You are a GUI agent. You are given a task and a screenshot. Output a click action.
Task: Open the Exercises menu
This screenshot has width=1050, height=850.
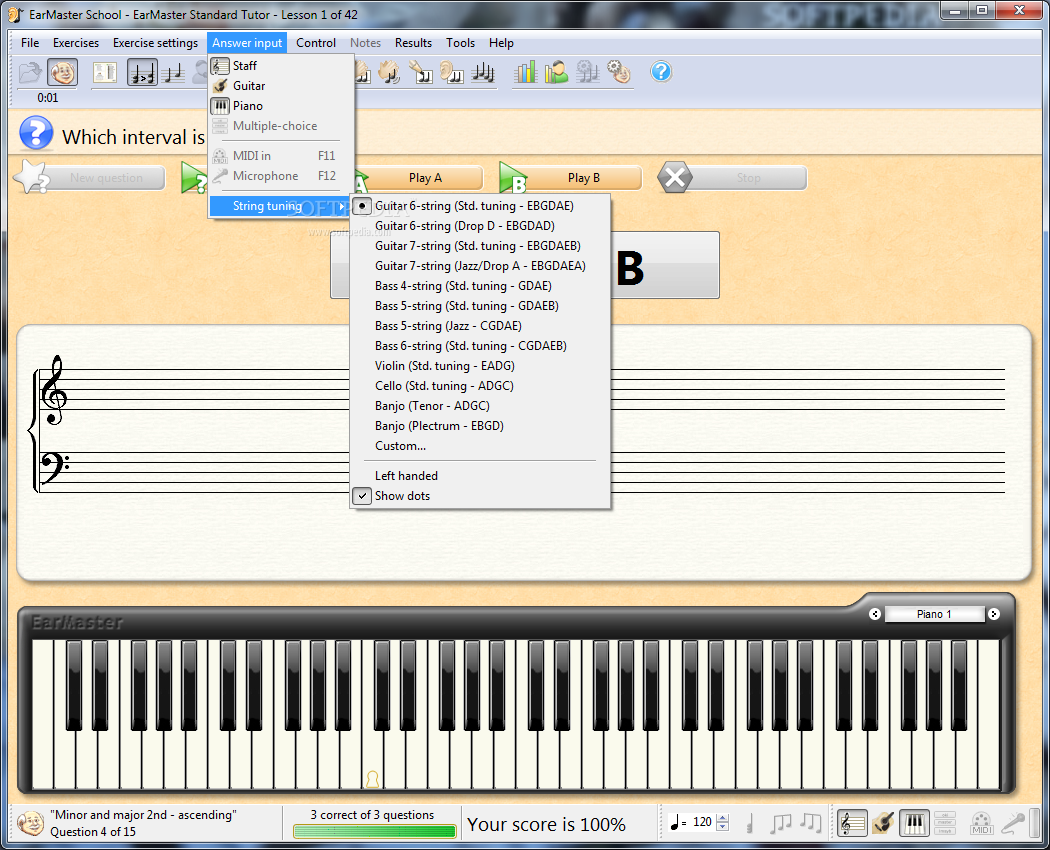(76, 43)
